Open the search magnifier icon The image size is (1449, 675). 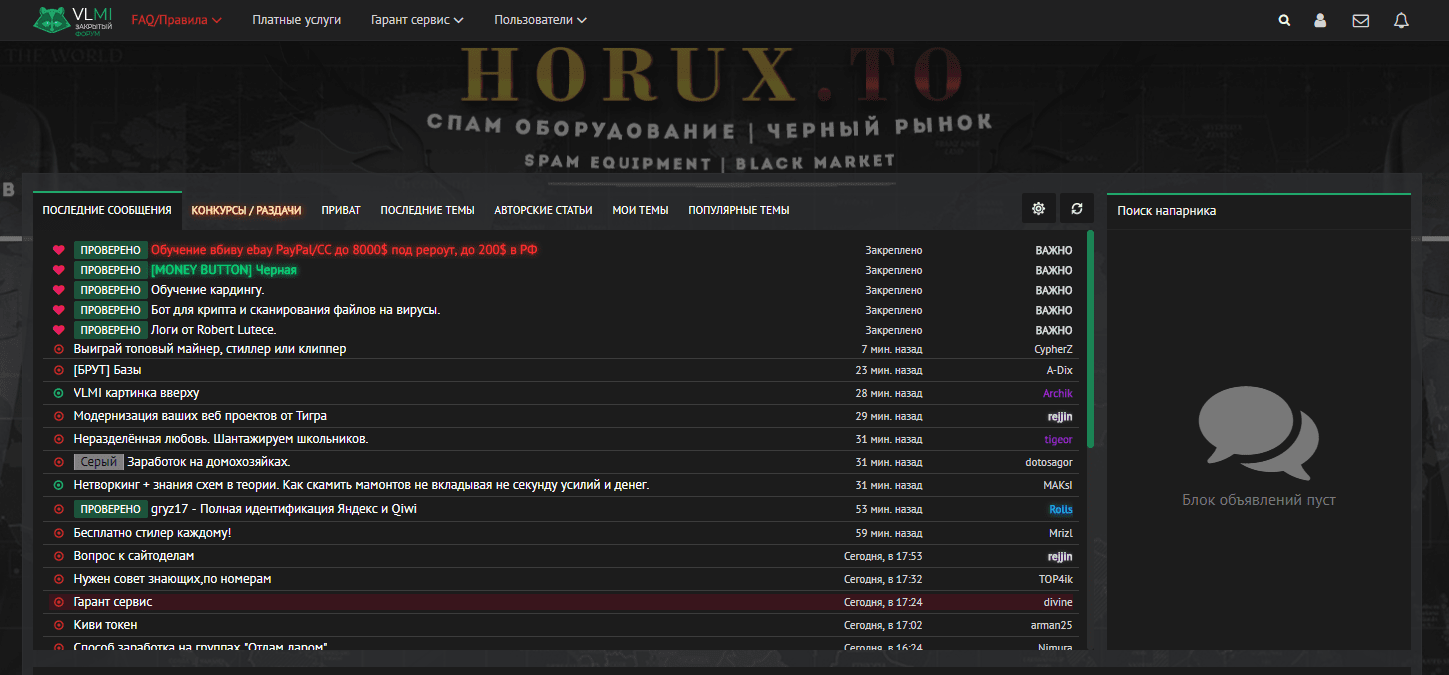pyautogui.click(x=1284, y=20)
